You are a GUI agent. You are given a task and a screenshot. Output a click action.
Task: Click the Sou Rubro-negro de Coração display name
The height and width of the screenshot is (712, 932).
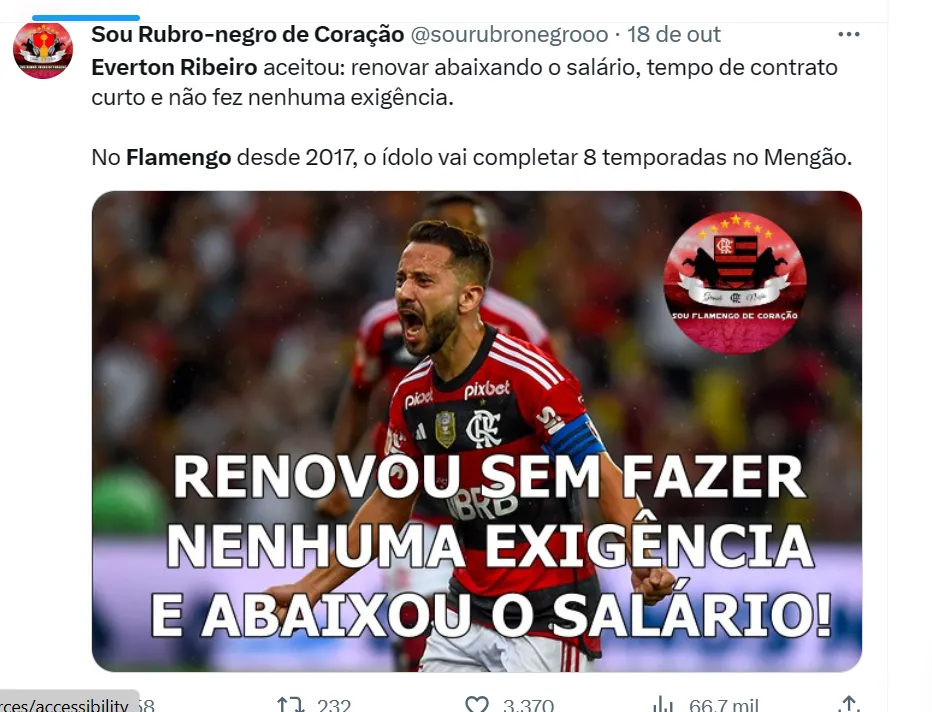248,34
